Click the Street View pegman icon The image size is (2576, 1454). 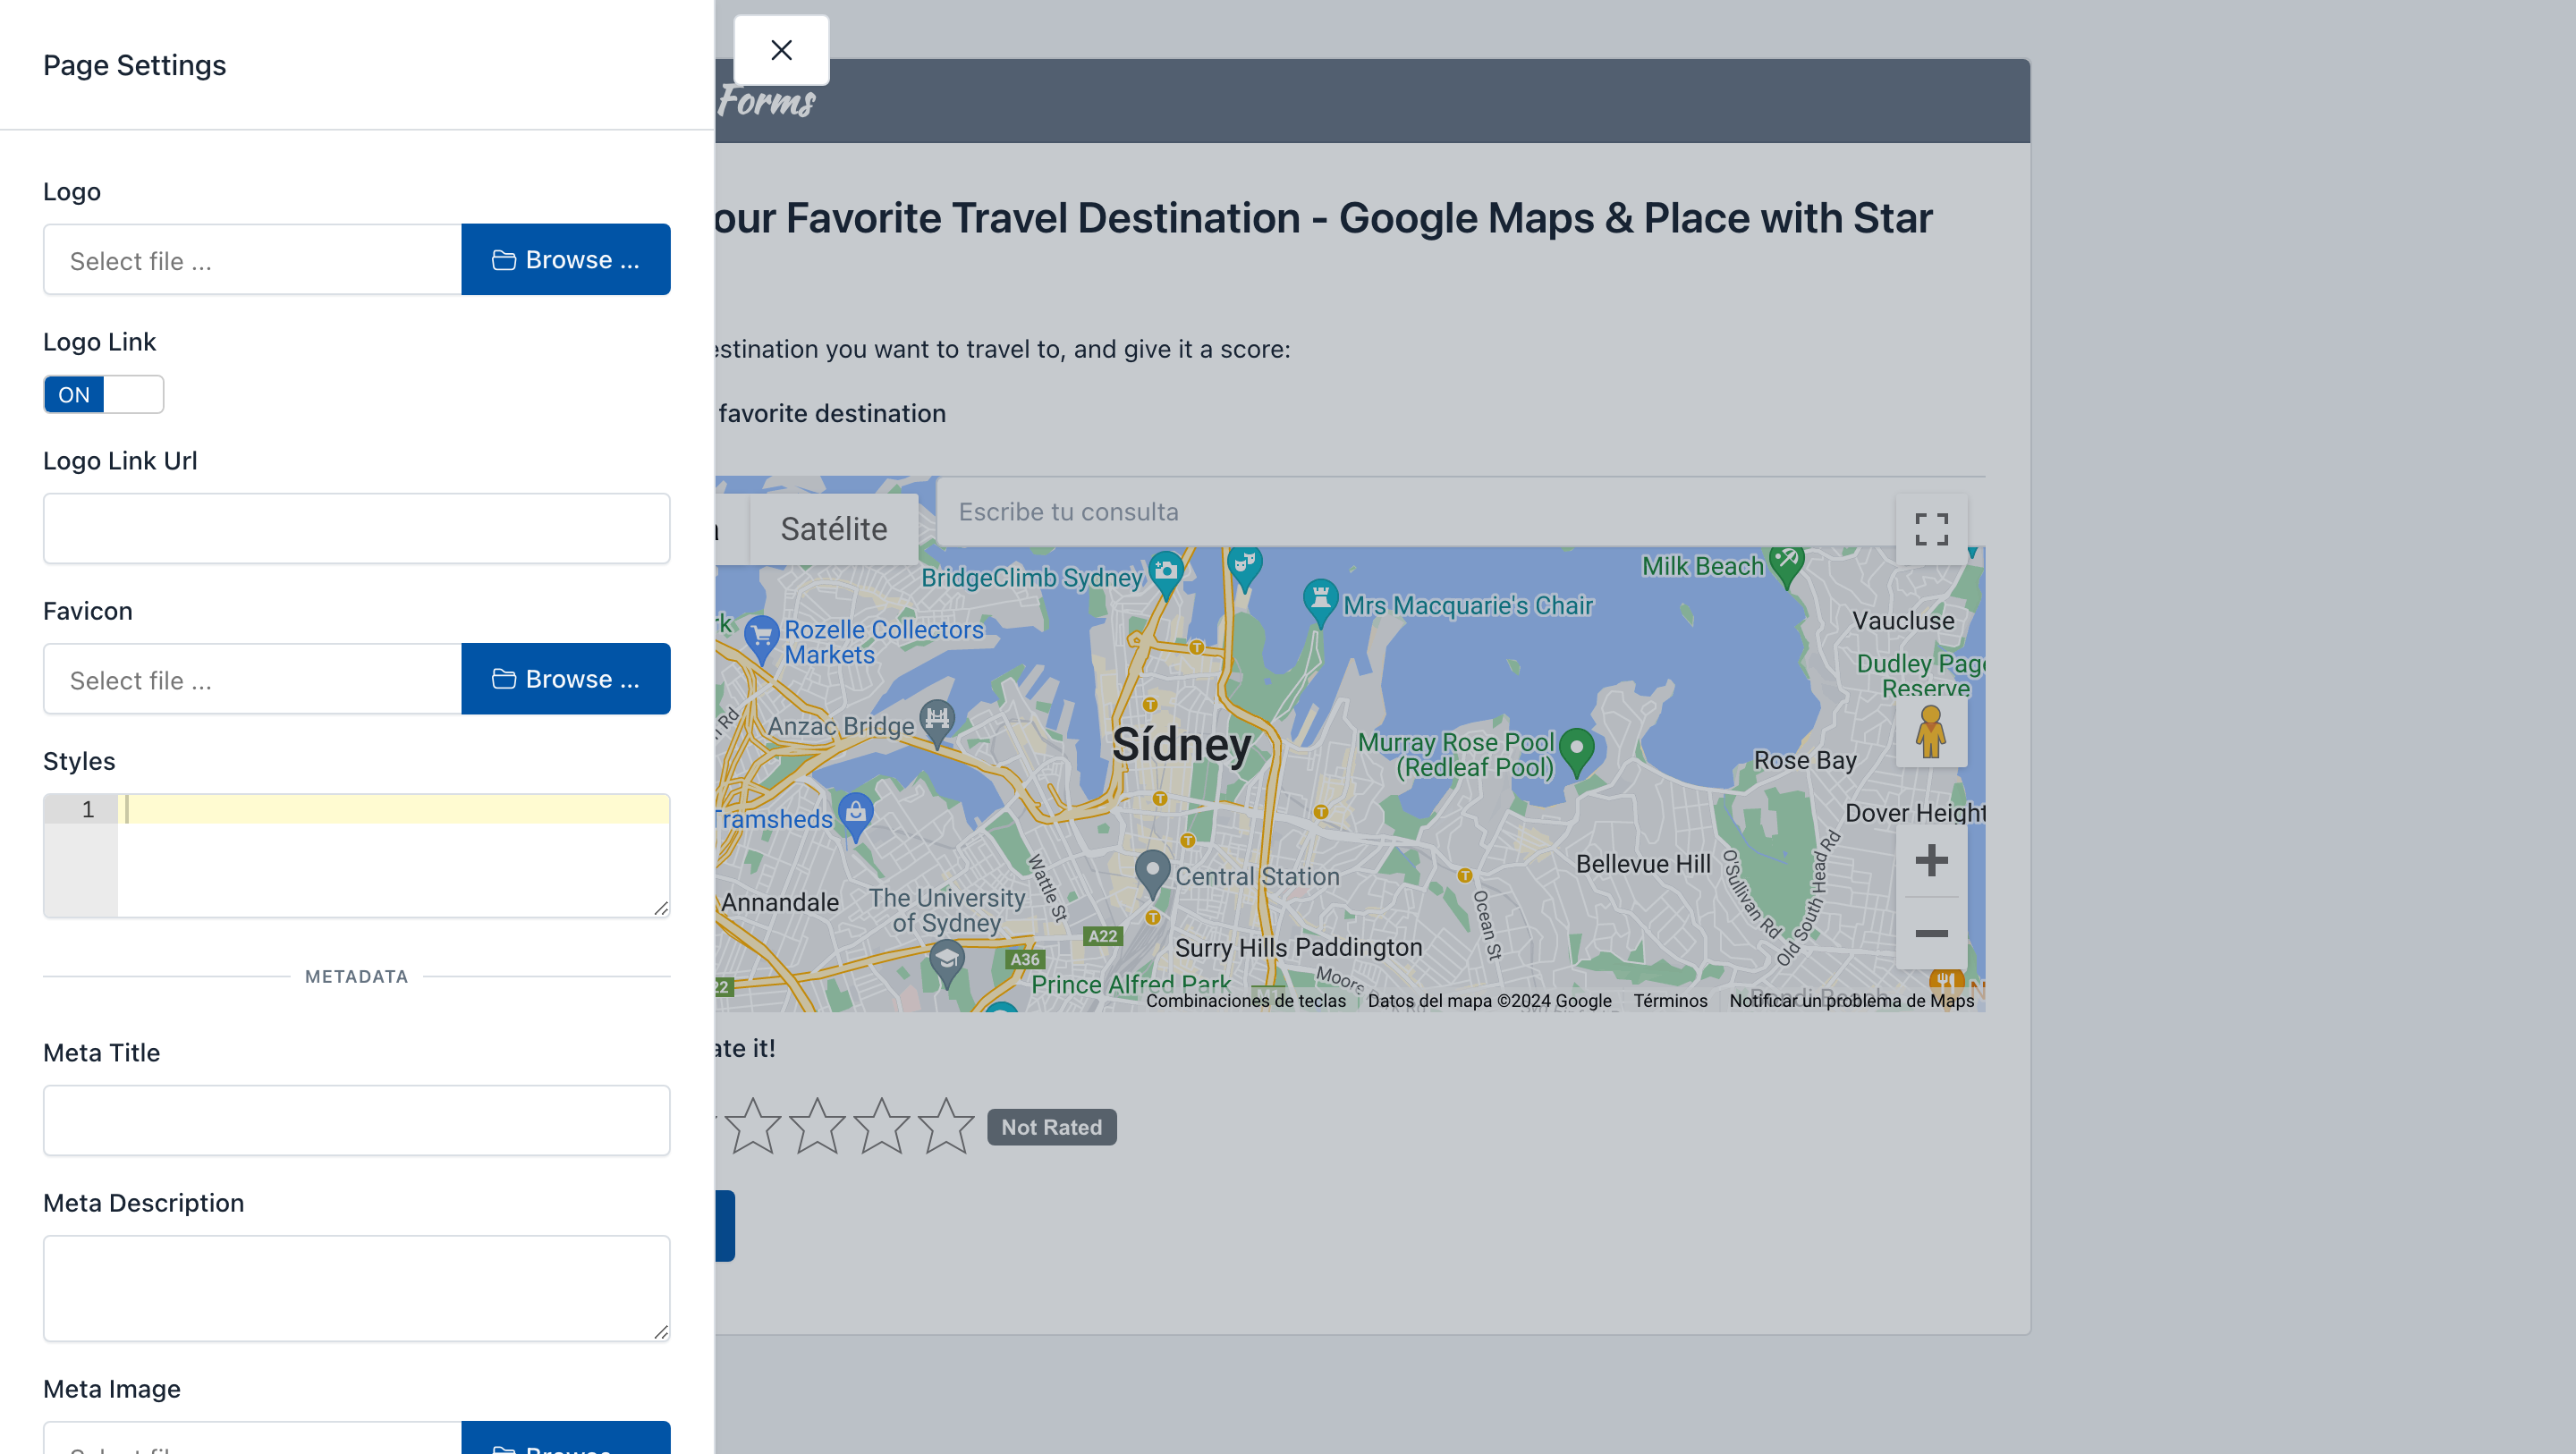click(1930, 732)
